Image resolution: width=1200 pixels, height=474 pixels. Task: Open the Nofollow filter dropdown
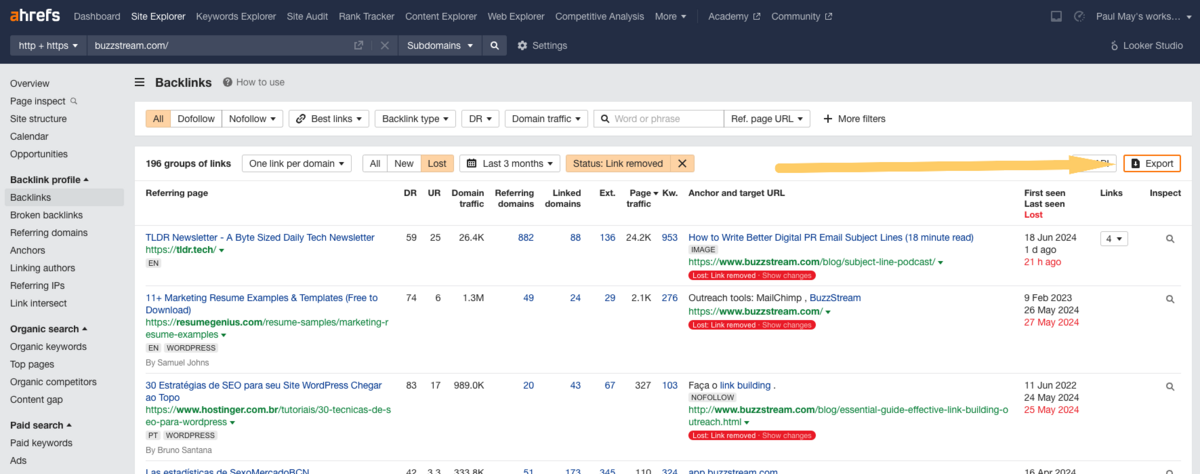coord(252,119)
